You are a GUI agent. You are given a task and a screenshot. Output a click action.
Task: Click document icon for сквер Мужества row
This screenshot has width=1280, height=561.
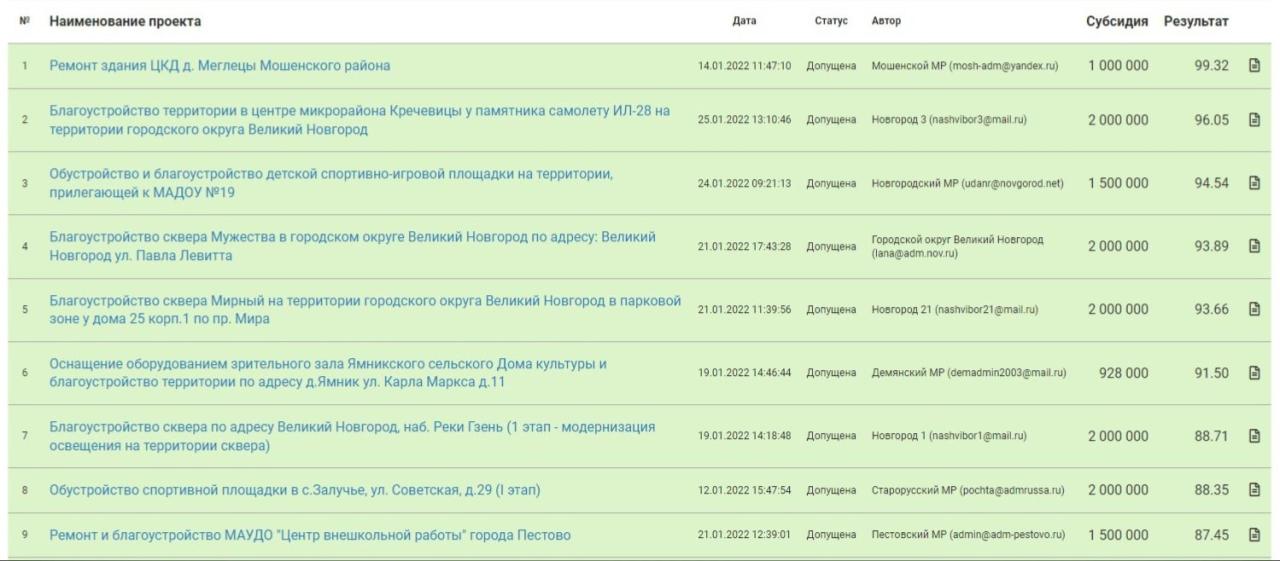click(x=1254, y=246)
